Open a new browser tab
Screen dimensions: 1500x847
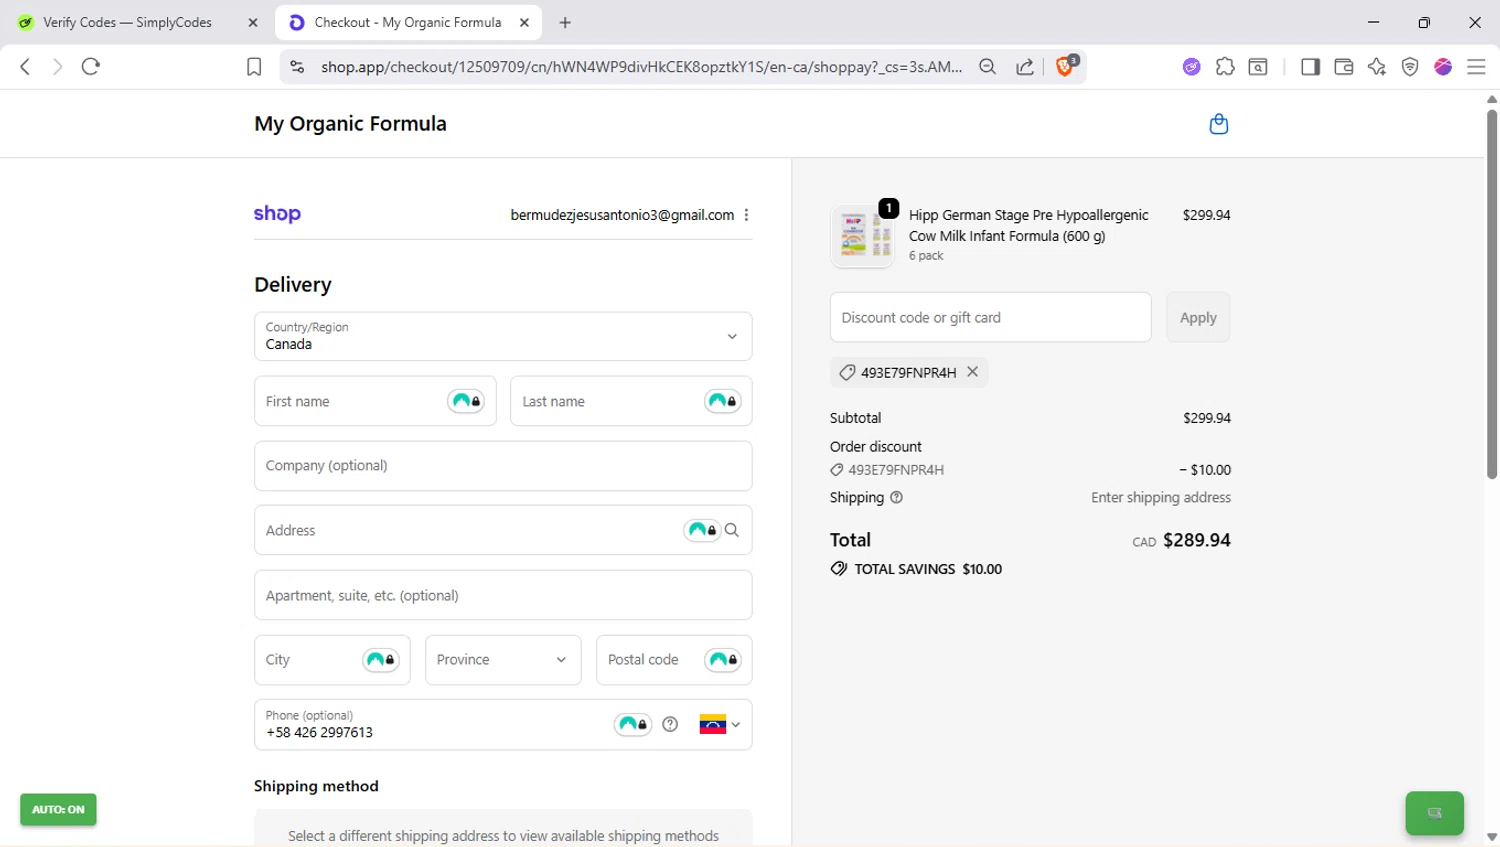(x=565, y=22)
